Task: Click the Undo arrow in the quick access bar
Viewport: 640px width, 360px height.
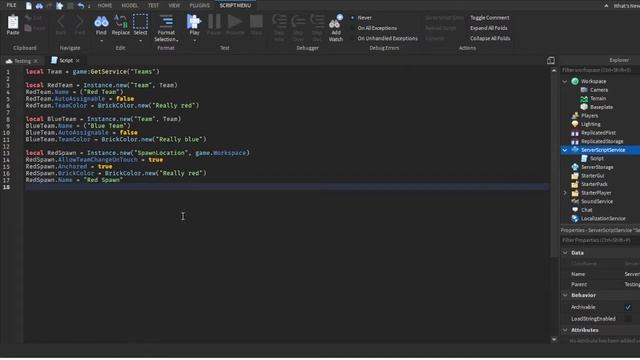Action: [x=81, y=6]
